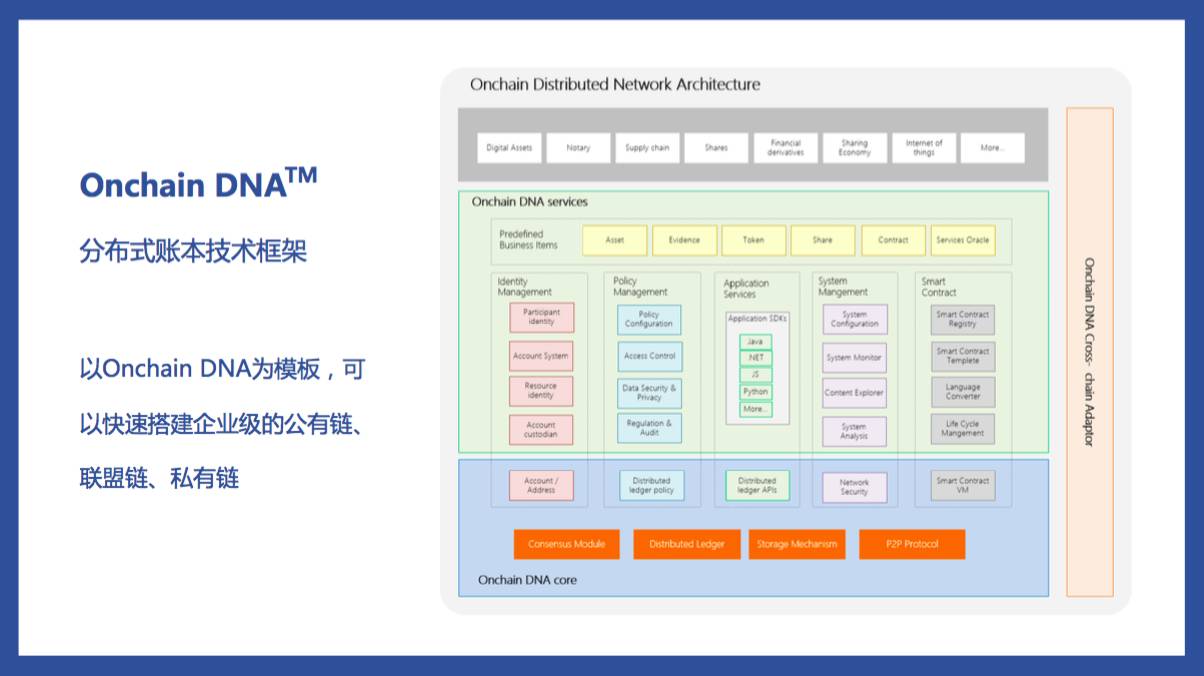1204x676 pixels.
Task: Select the yellow 'Contract' box
Action: coord(893,240)
